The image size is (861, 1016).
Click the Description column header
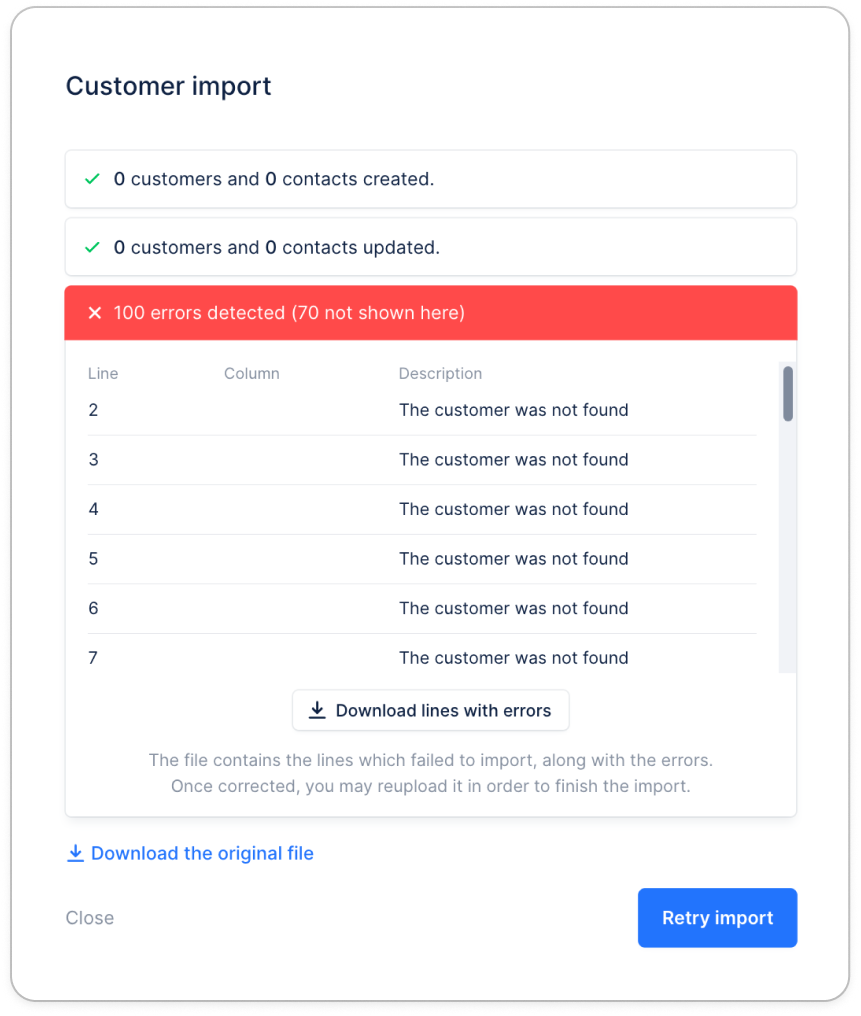click(x=440, y=373)
